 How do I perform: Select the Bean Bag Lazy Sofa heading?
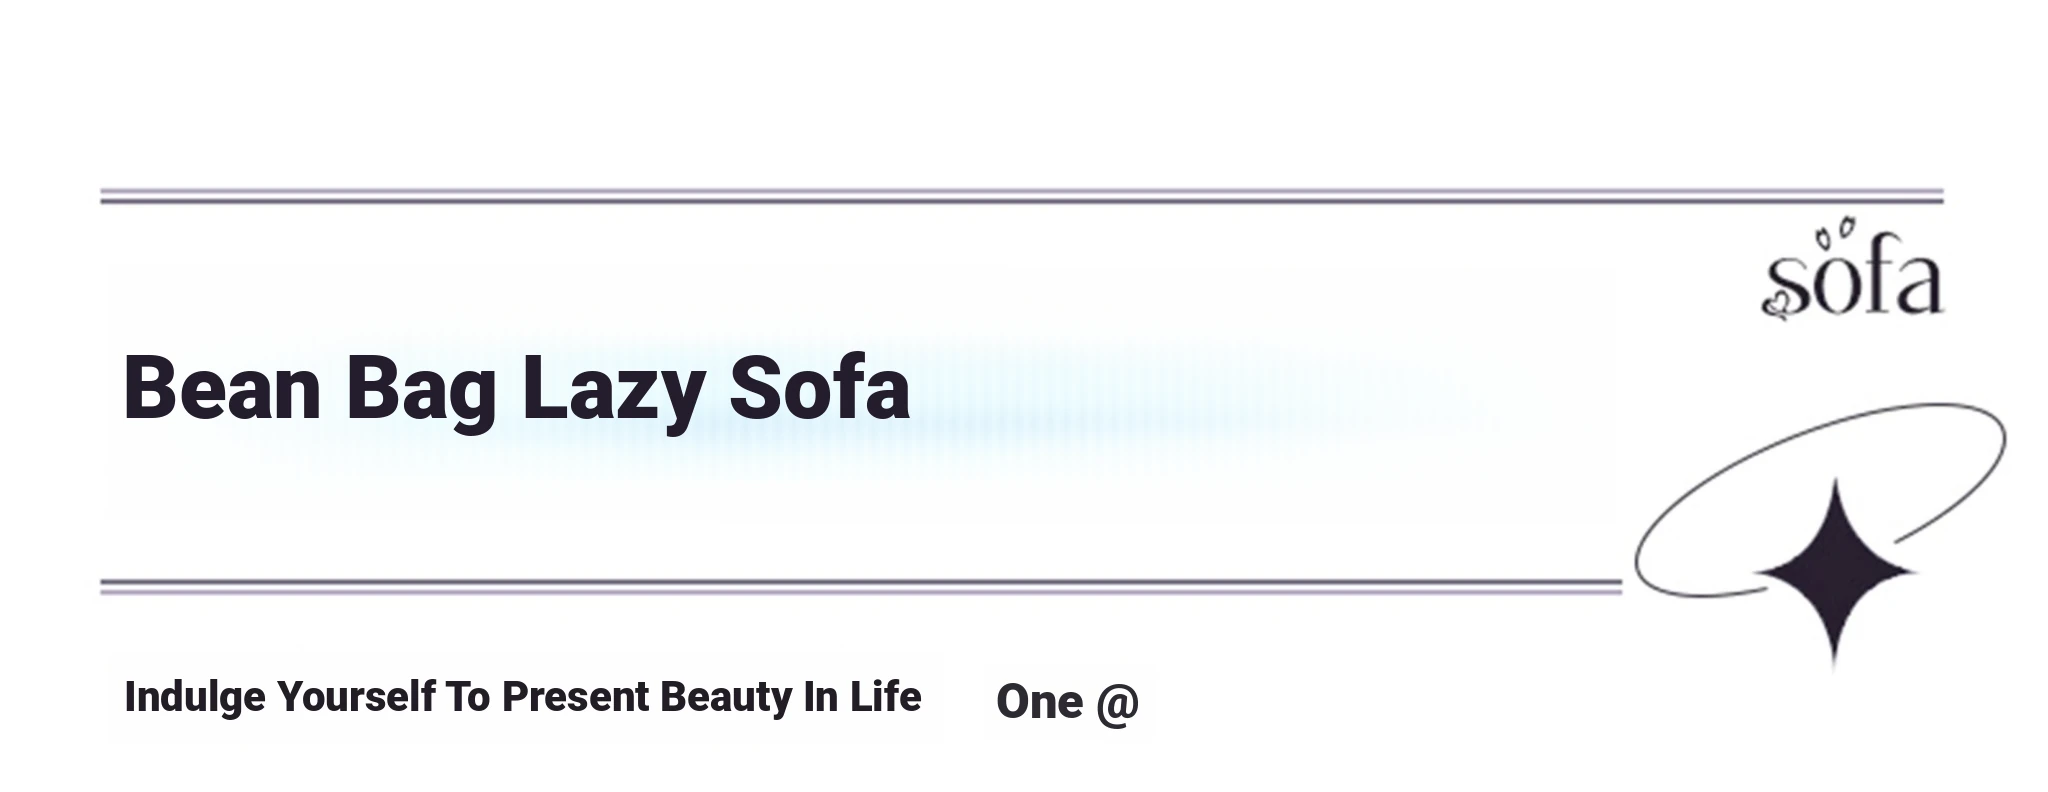516,390
